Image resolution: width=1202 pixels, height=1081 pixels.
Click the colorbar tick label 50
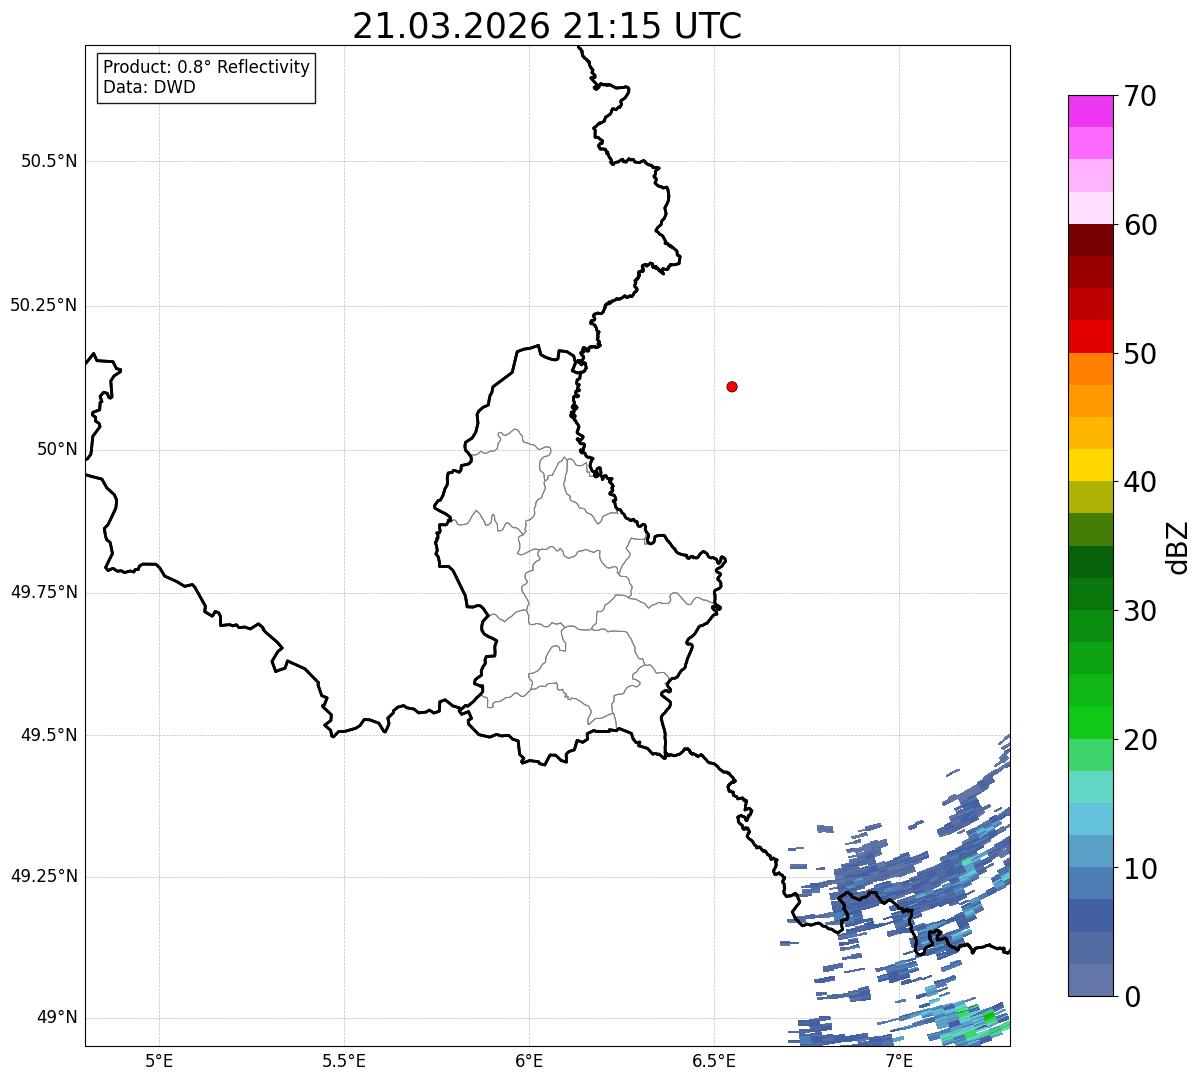tap(1140, 354)
